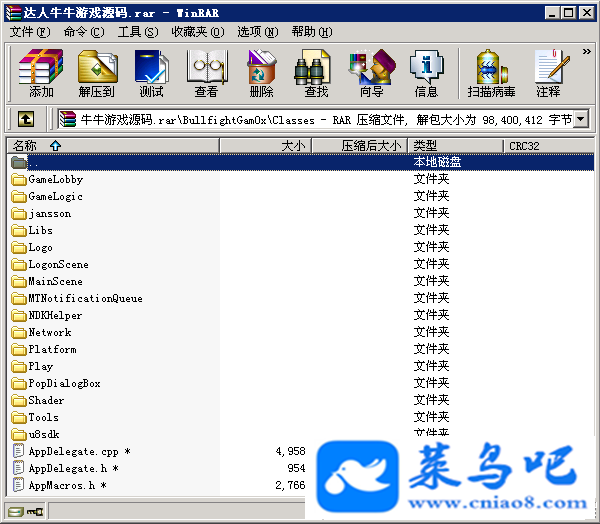Viewport: 600px width, 524px height.
Task: Click the Add (添加) toolbar icon
Action: point(41,67)
